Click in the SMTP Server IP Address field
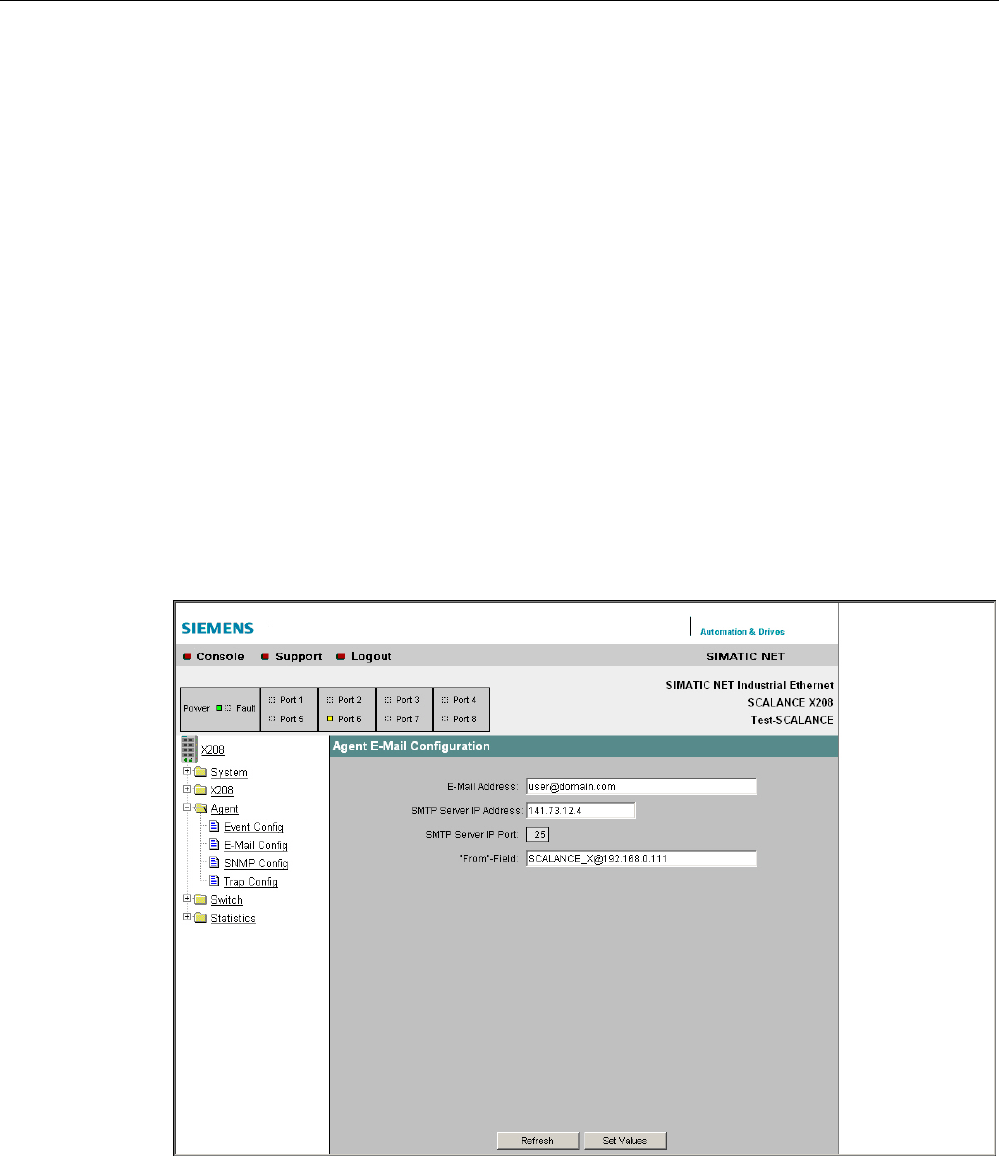The image size is (999, 1156). [580, 811]
